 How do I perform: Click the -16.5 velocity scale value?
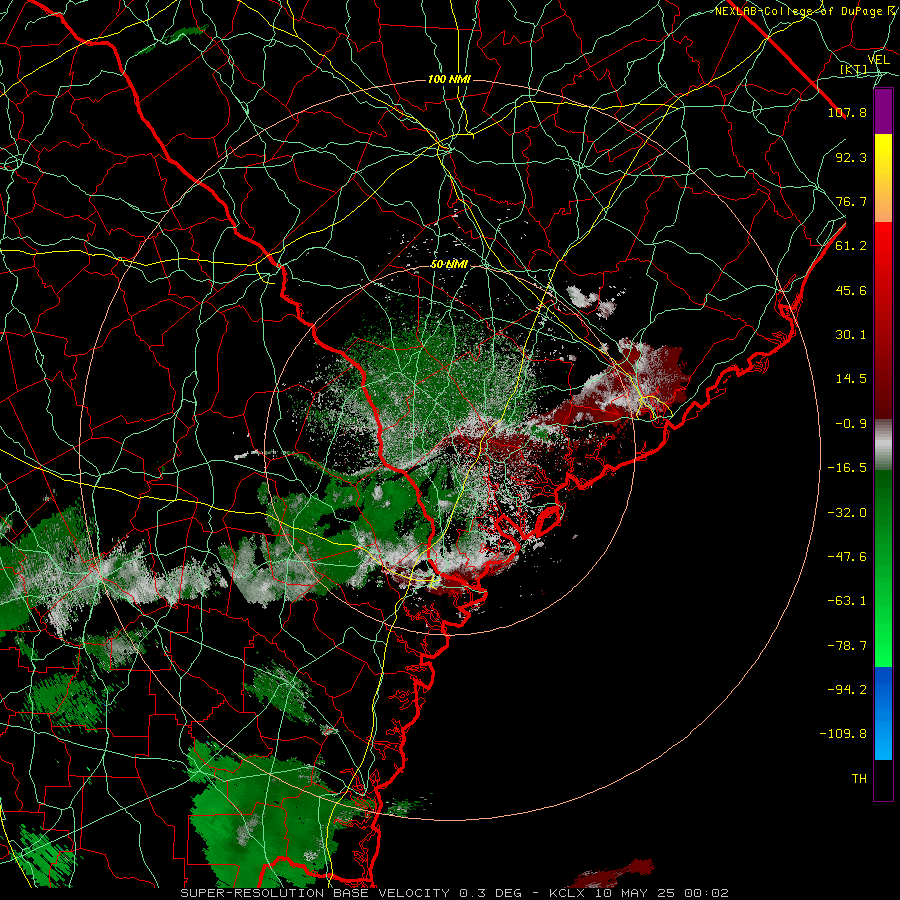847,468
